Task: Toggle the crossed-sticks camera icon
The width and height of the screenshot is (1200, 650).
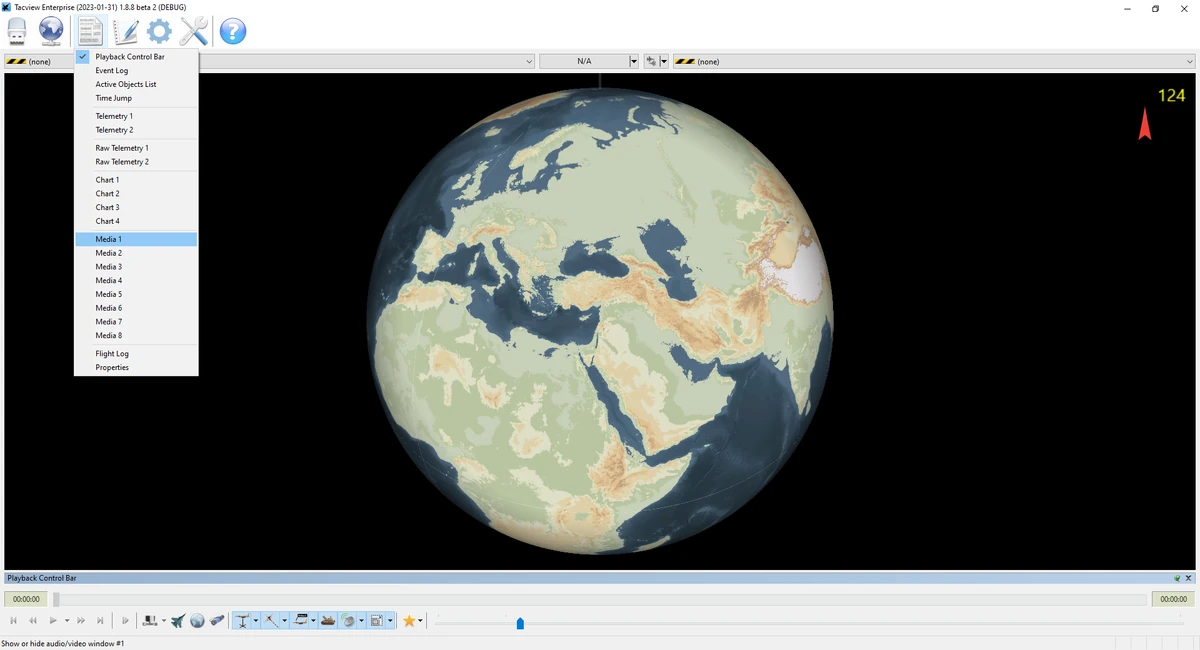Action: coord(271,620)
